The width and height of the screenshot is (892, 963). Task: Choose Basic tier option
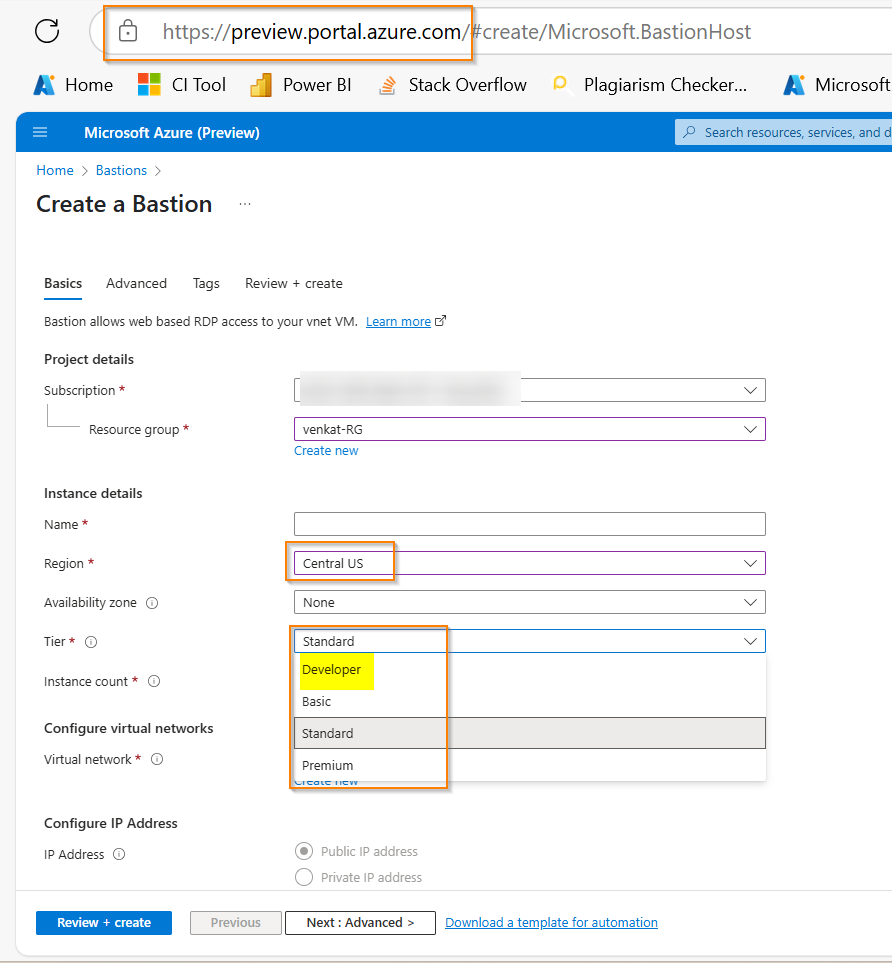click(x=530, y=701)
